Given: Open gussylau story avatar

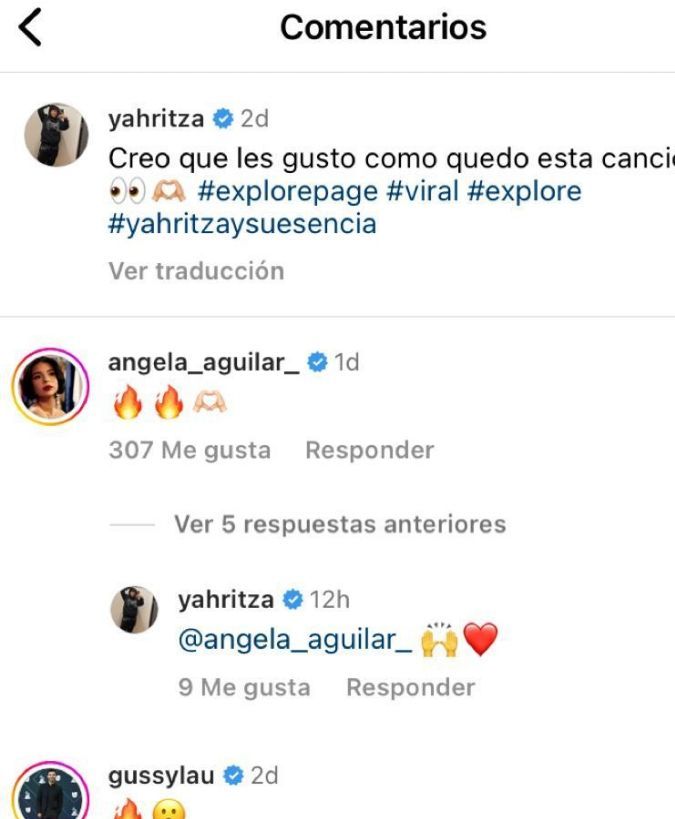Looking at the screenshot, I should (50, 790).
